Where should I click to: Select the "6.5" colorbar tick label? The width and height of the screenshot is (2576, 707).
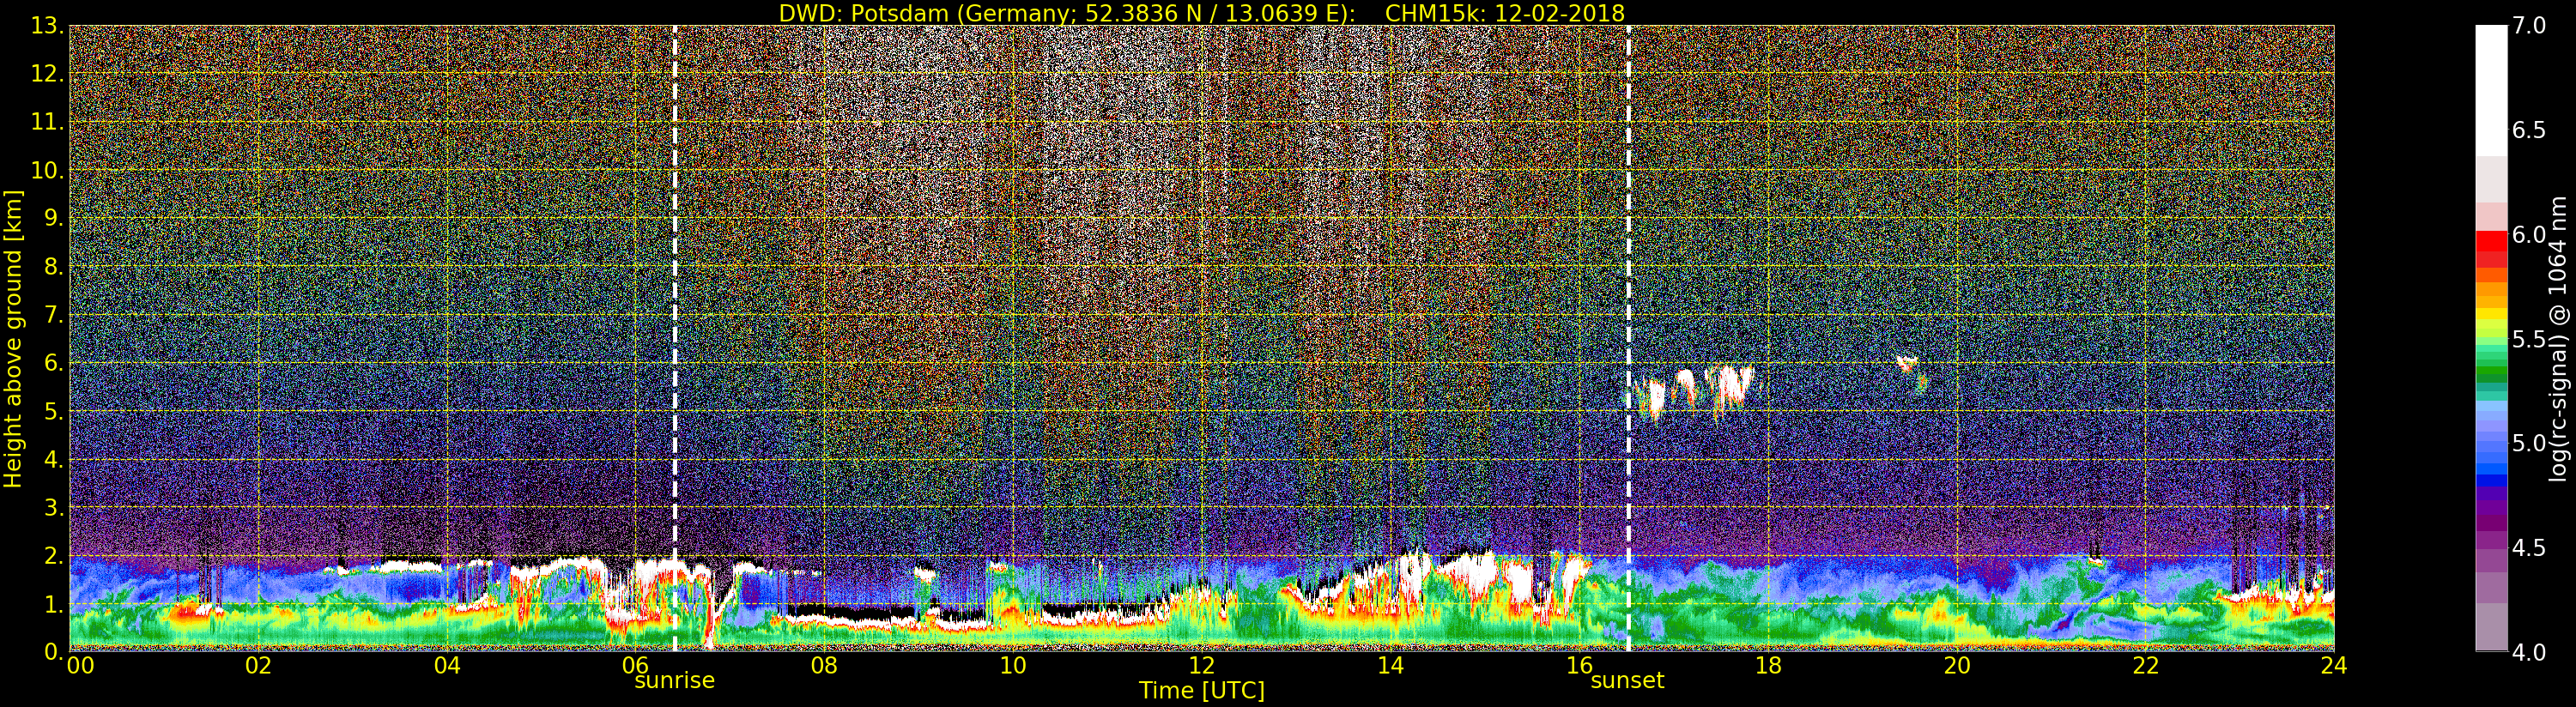coord(2530,130)
